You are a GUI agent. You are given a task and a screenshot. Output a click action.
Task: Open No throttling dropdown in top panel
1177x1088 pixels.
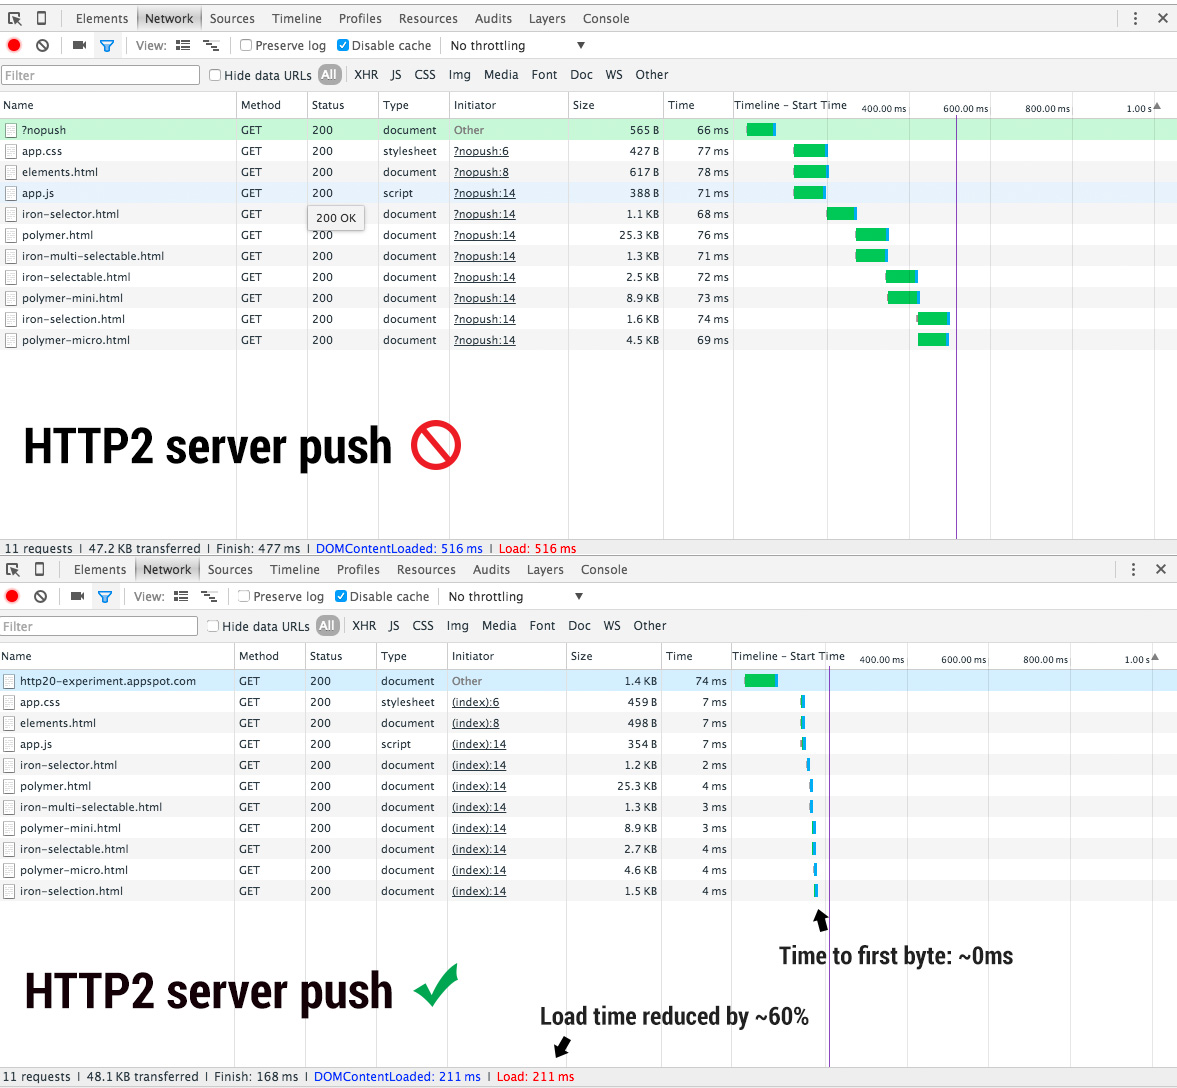[x=517, y=46]
